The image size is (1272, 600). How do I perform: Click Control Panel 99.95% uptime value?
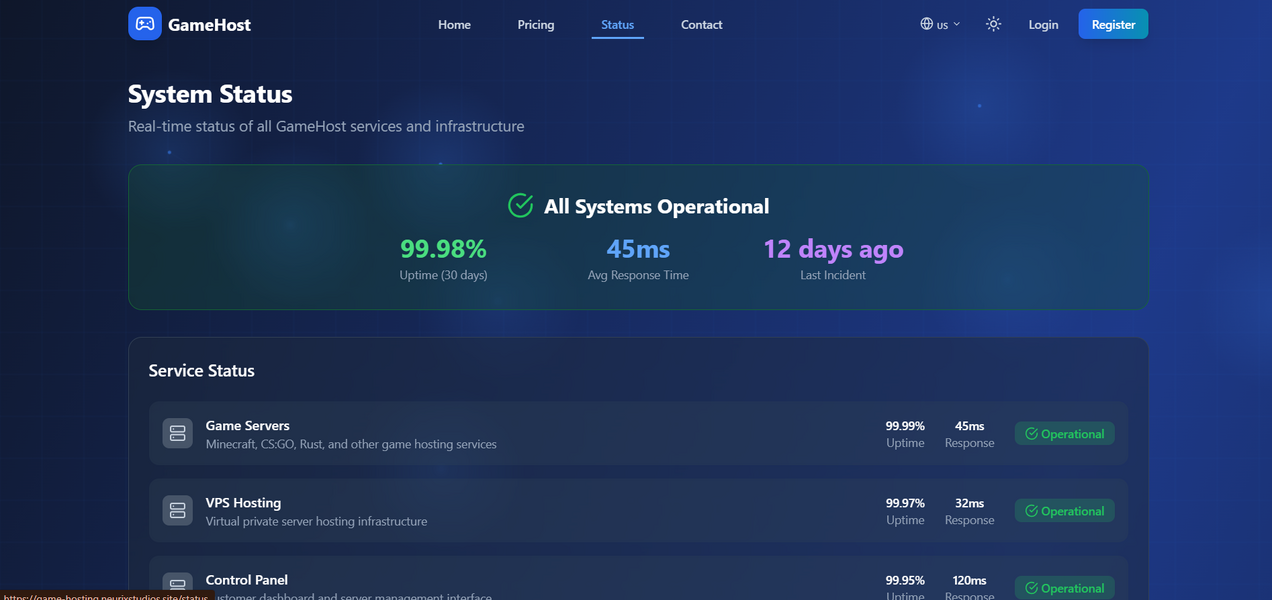tap(905, 580)
